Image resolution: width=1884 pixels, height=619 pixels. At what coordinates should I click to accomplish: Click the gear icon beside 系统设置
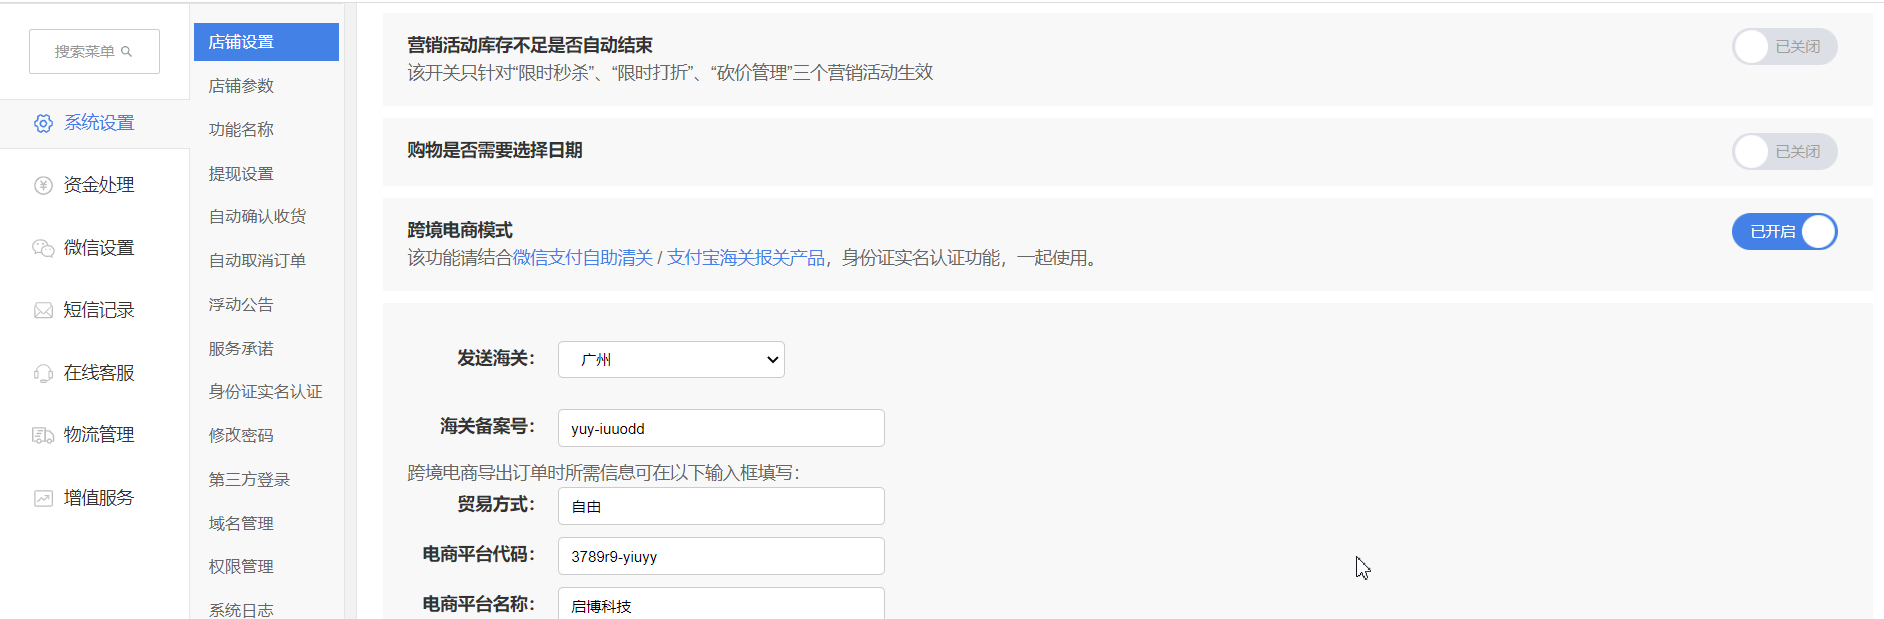coord(43,123)
